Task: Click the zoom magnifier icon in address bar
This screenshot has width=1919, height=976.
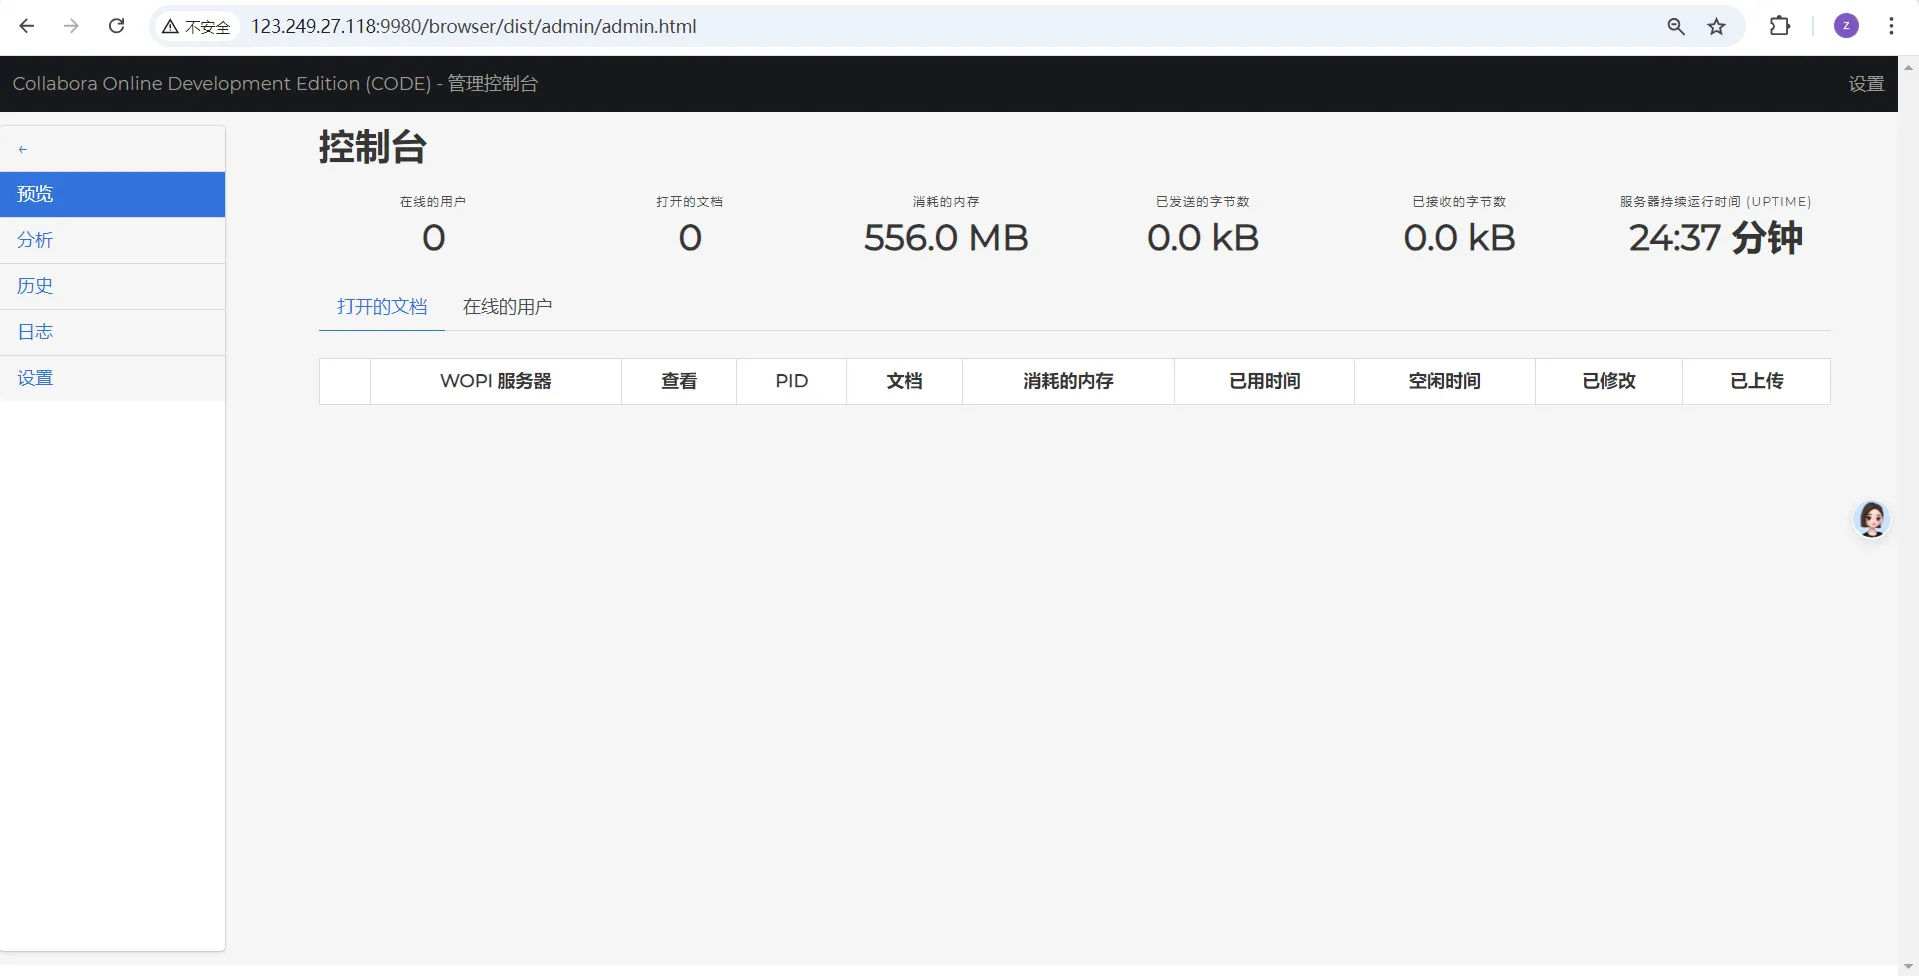Action: (x=1676, y=27)
